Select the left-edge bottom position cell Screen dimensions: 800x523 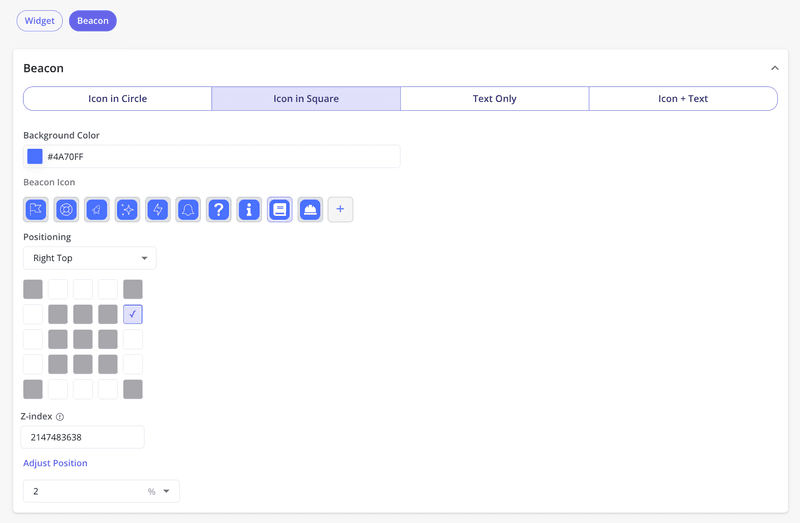point(33,364)
